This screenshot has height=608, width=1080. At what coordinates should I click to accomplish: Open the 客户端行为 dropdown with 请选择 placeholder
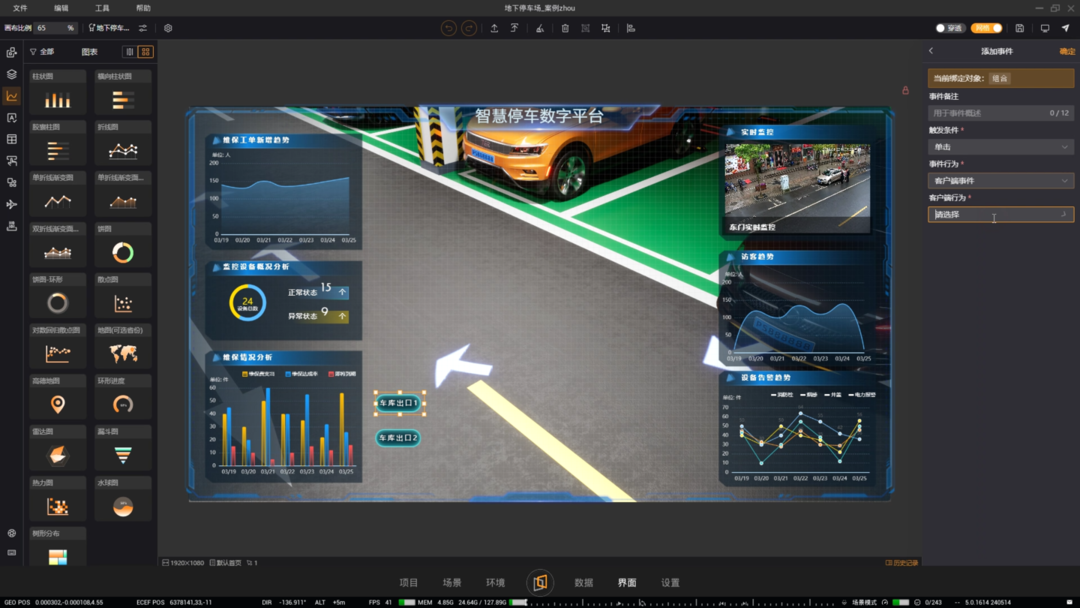1000,214
